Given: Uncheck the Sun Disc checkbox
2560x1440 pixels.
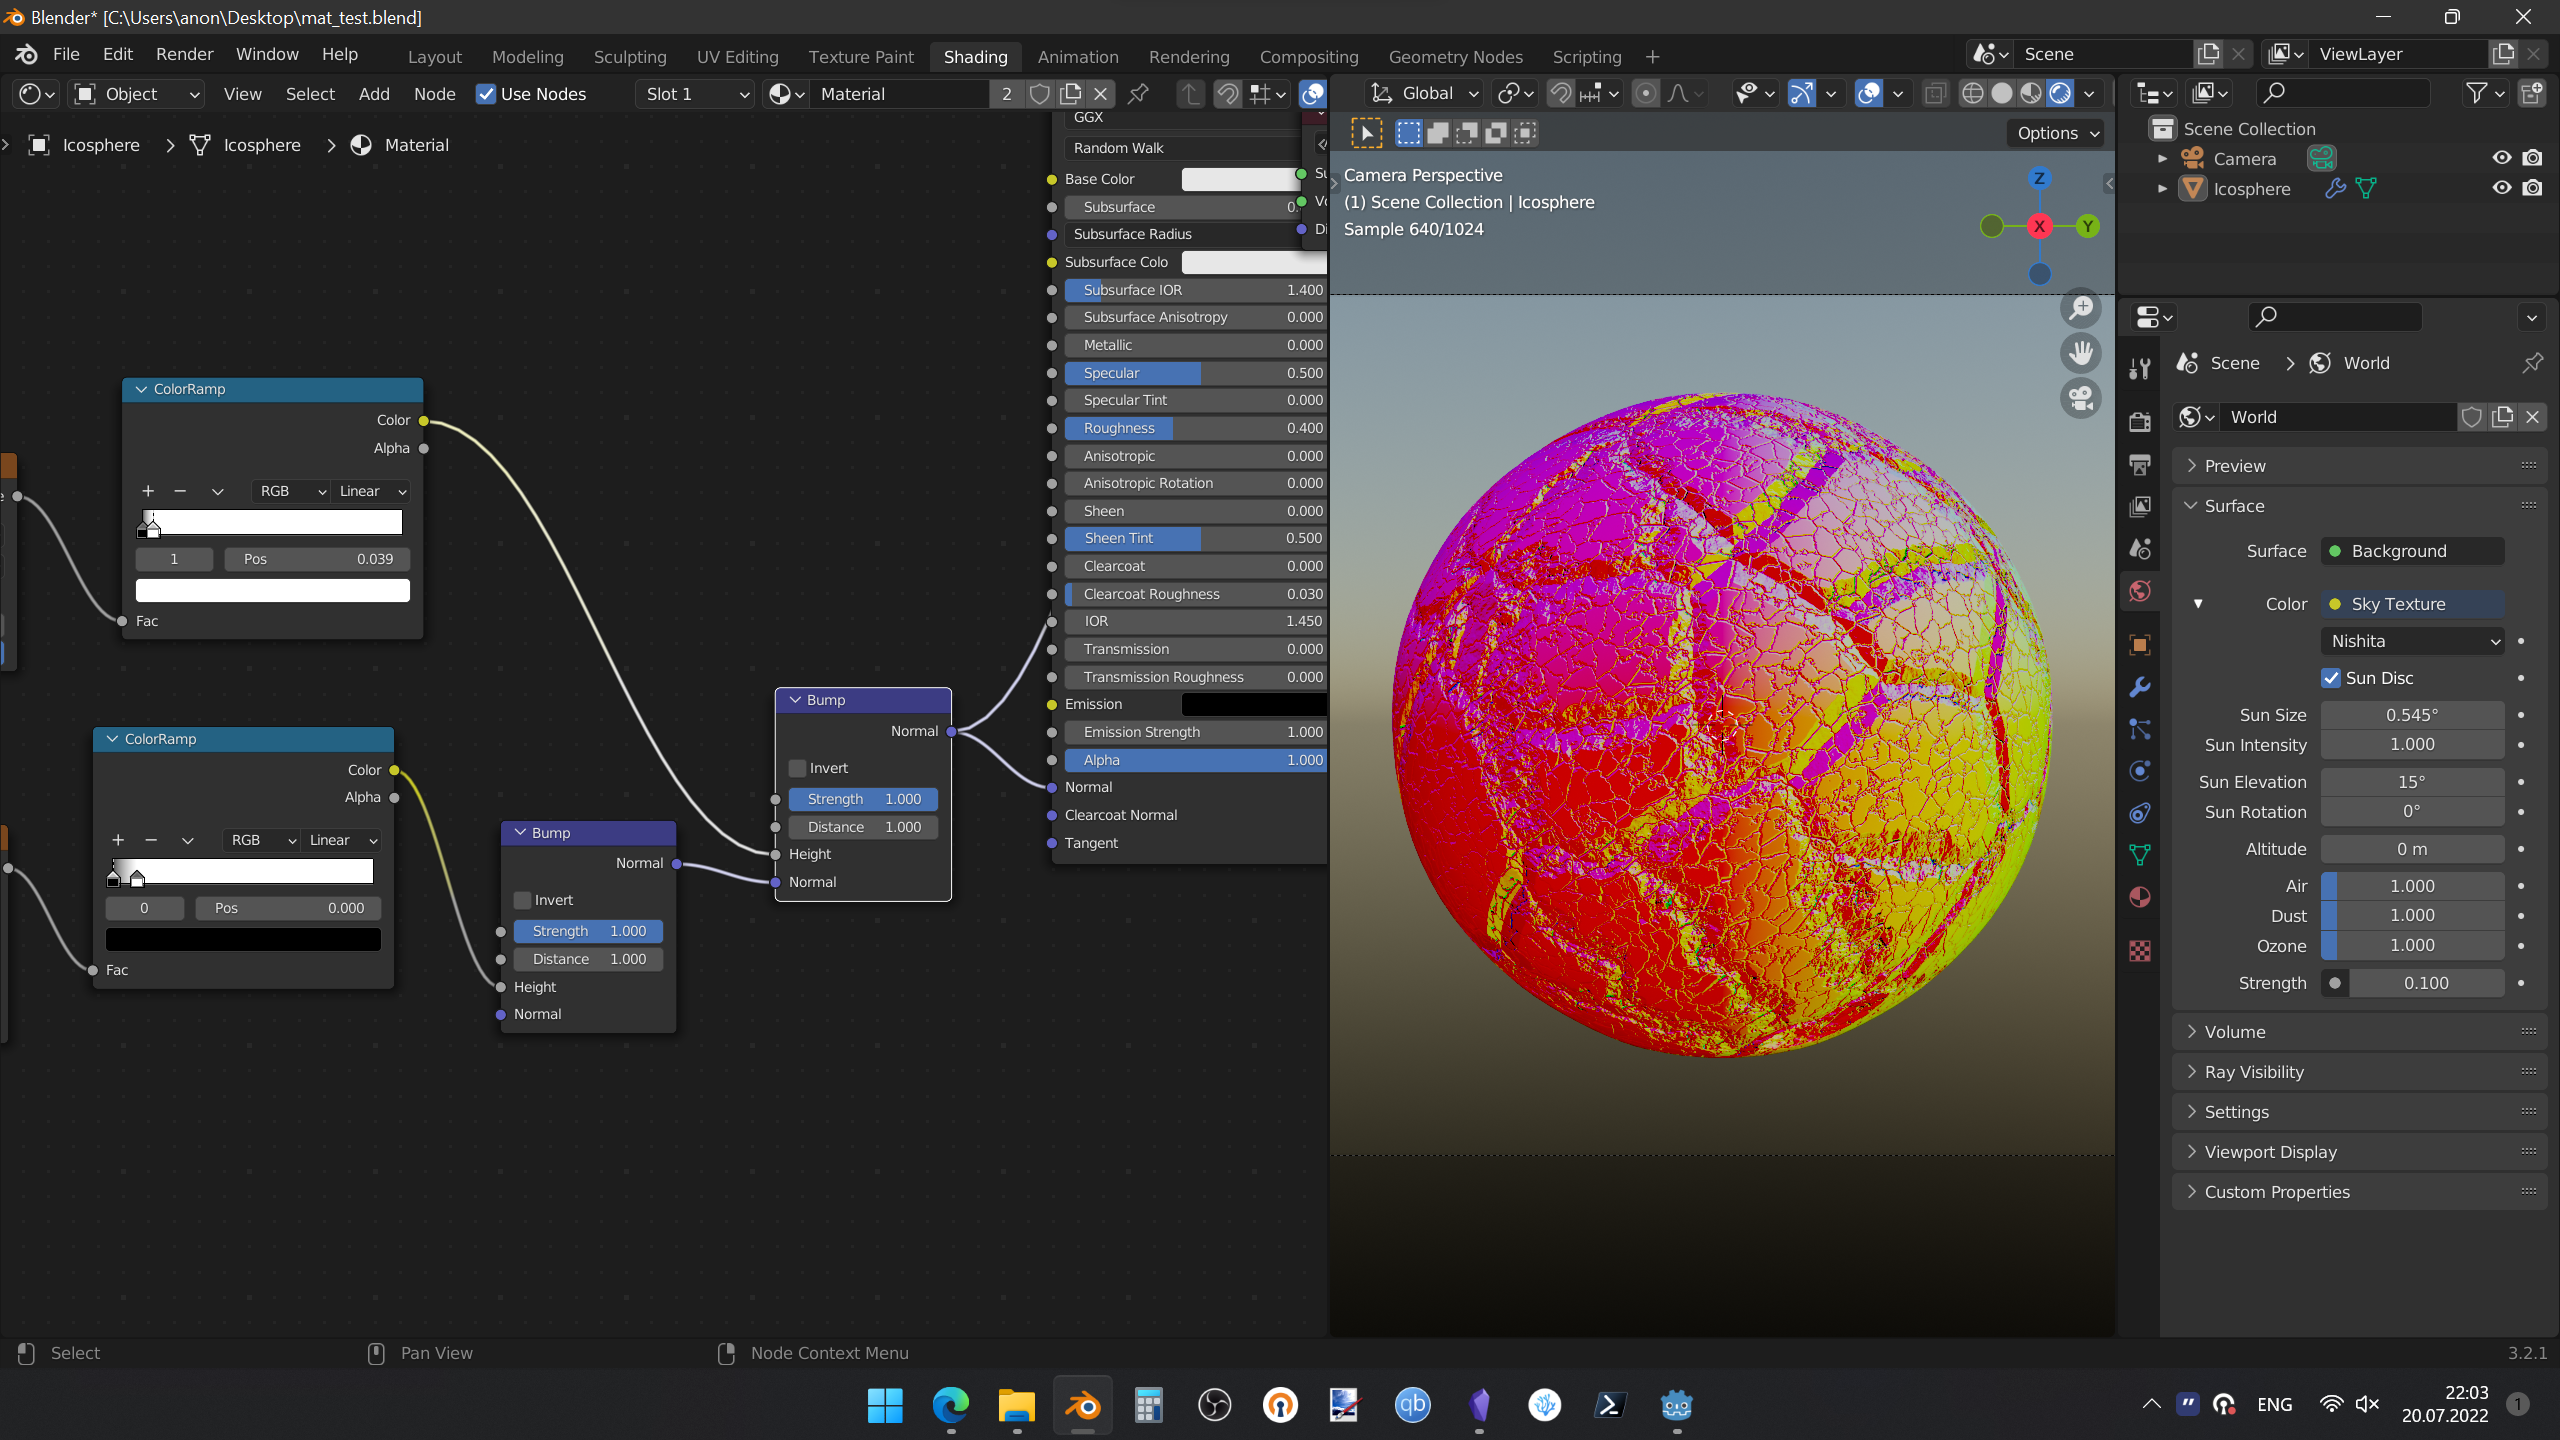Looking at the screenshot, I should [2331, 678].
